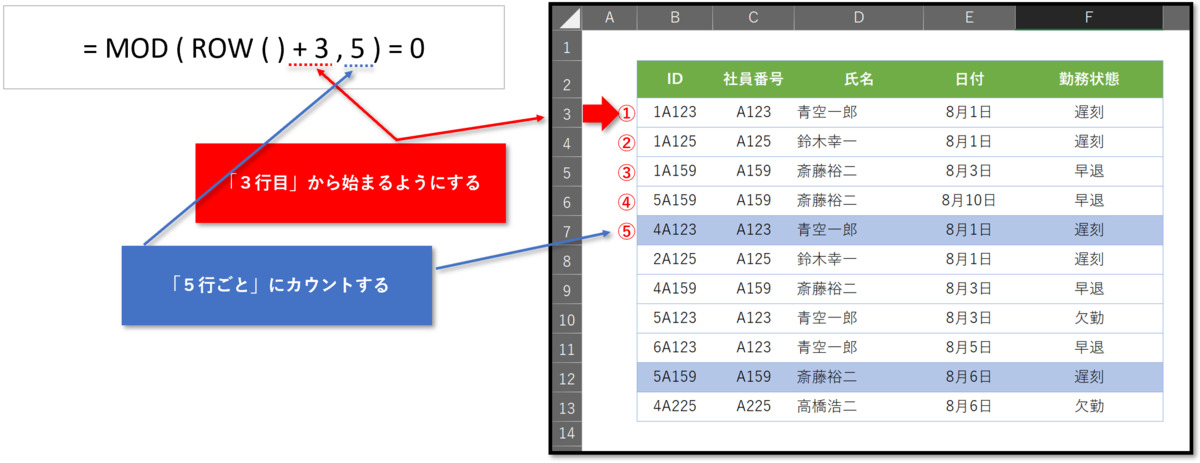Click '欠勤' in the 4A225 row
This screenshot has height=463, width=1200.
(x=1088, y=406)
